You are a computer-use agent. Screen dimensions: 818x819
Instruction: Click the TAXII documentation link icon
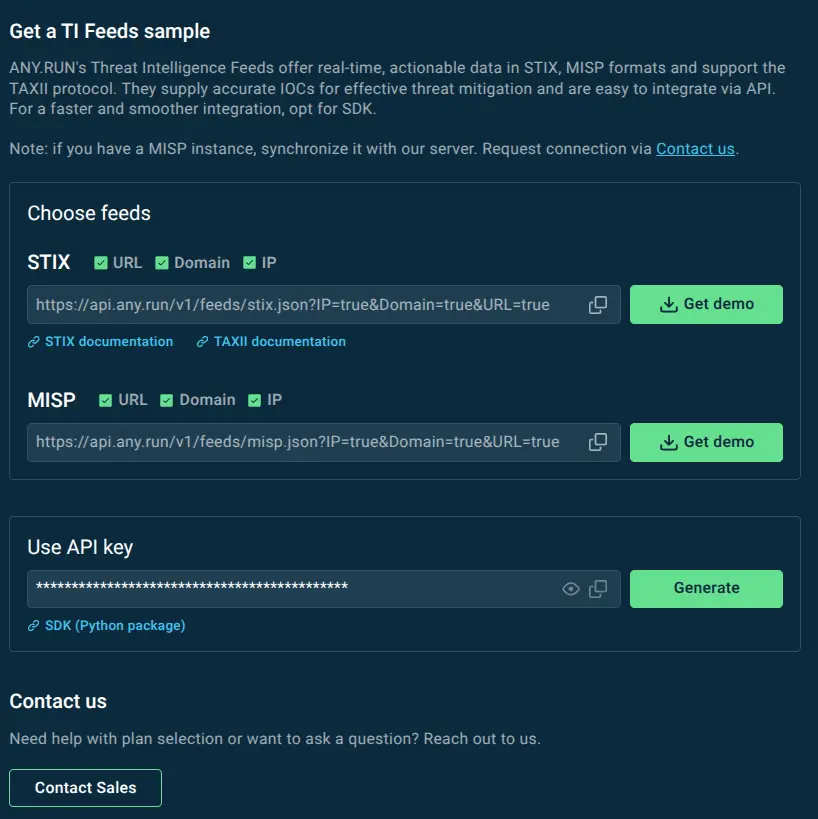pyautogui.click(x=202, y=342)
